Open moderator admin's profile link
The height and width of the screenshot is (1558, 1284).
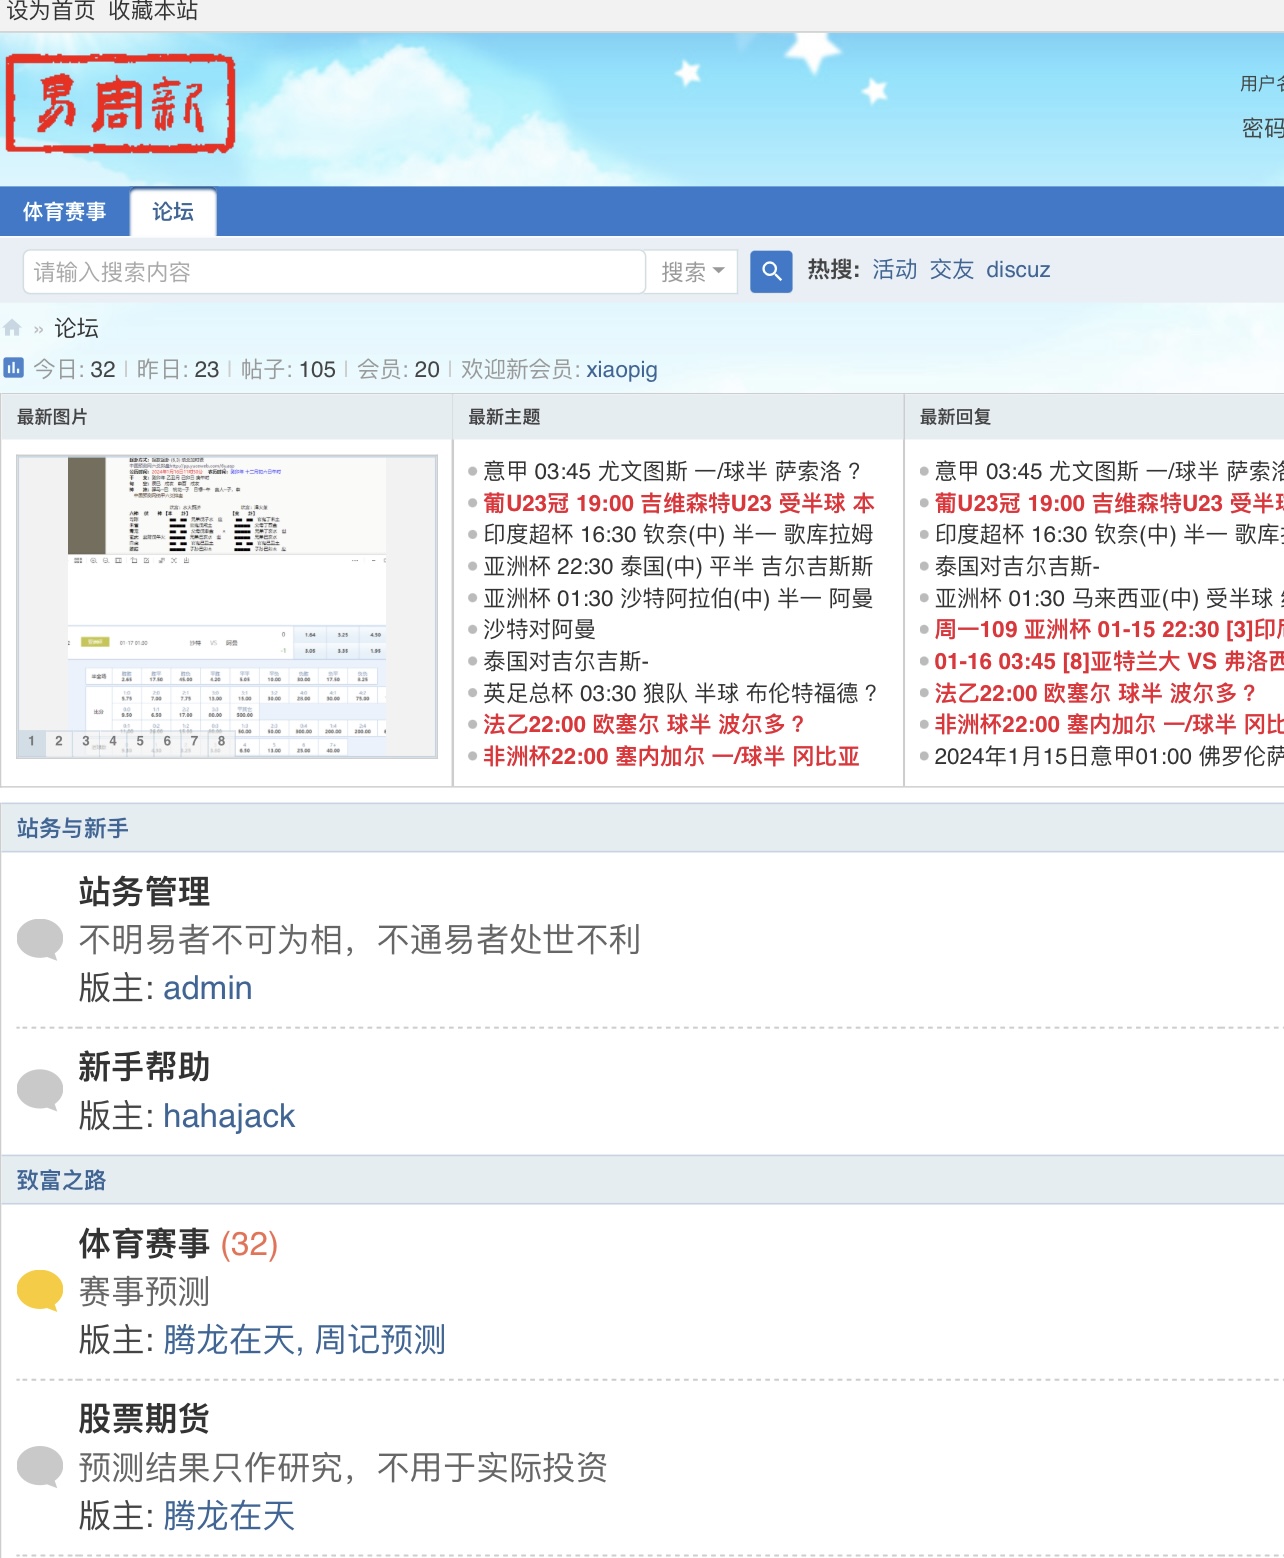[x=207, y=988]
